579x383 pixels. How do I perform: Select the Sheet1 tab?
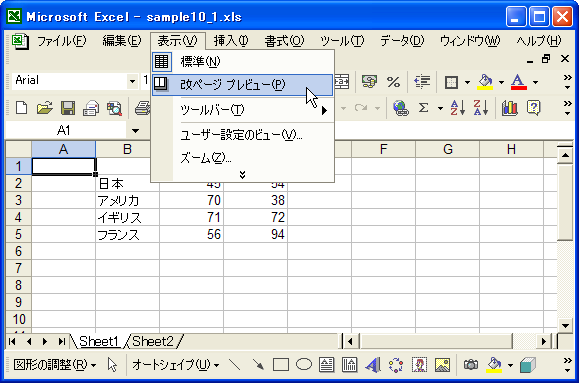click(99, 342)
